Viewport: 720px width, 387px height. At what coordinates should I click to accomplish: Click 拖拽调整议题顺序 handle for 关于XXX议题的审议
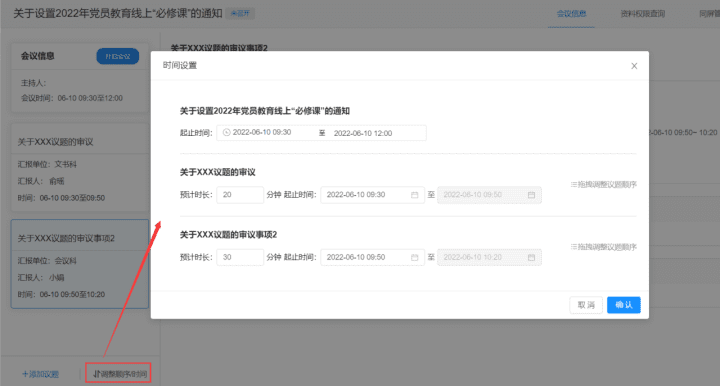click(603, 185)
